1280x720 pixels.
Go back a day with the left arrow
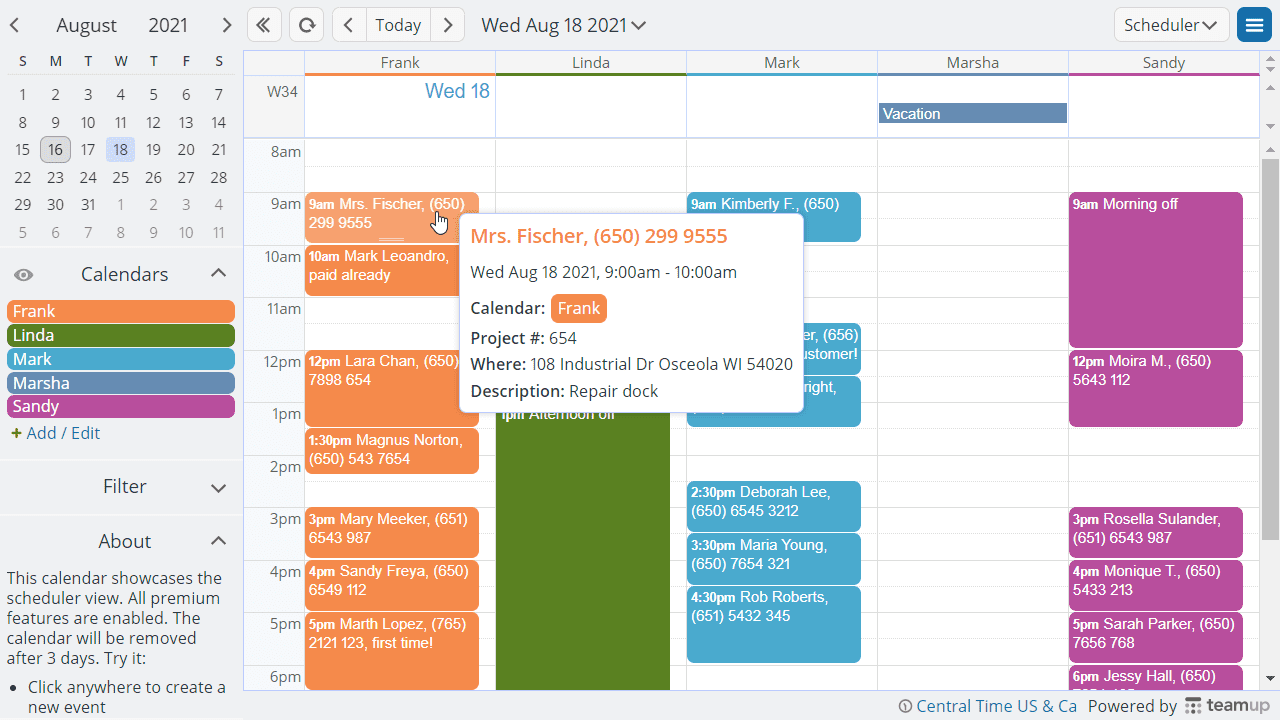348,24
